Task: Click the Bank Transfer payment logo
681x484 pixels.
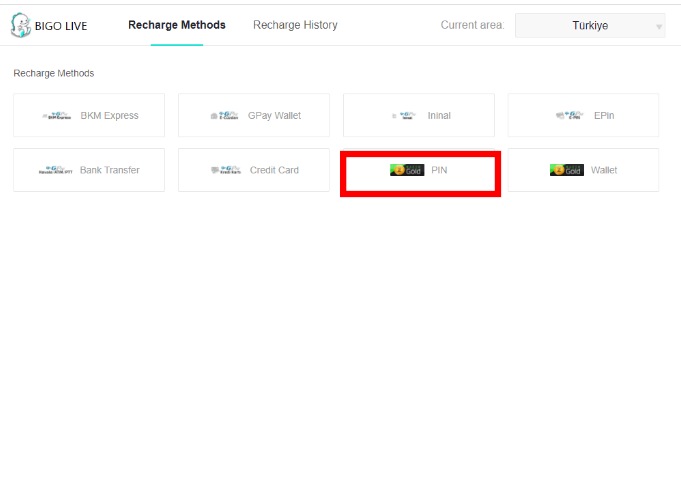Action: coord(56,171)
